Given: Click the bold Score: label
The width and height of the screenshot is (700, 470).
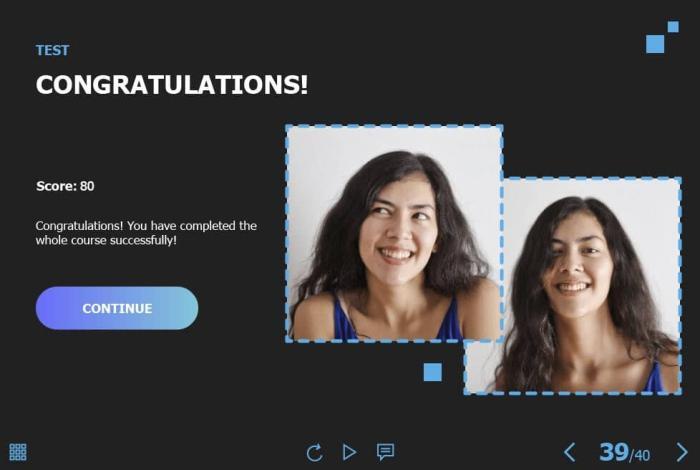Looking at the screenshot, I should 56,186.
